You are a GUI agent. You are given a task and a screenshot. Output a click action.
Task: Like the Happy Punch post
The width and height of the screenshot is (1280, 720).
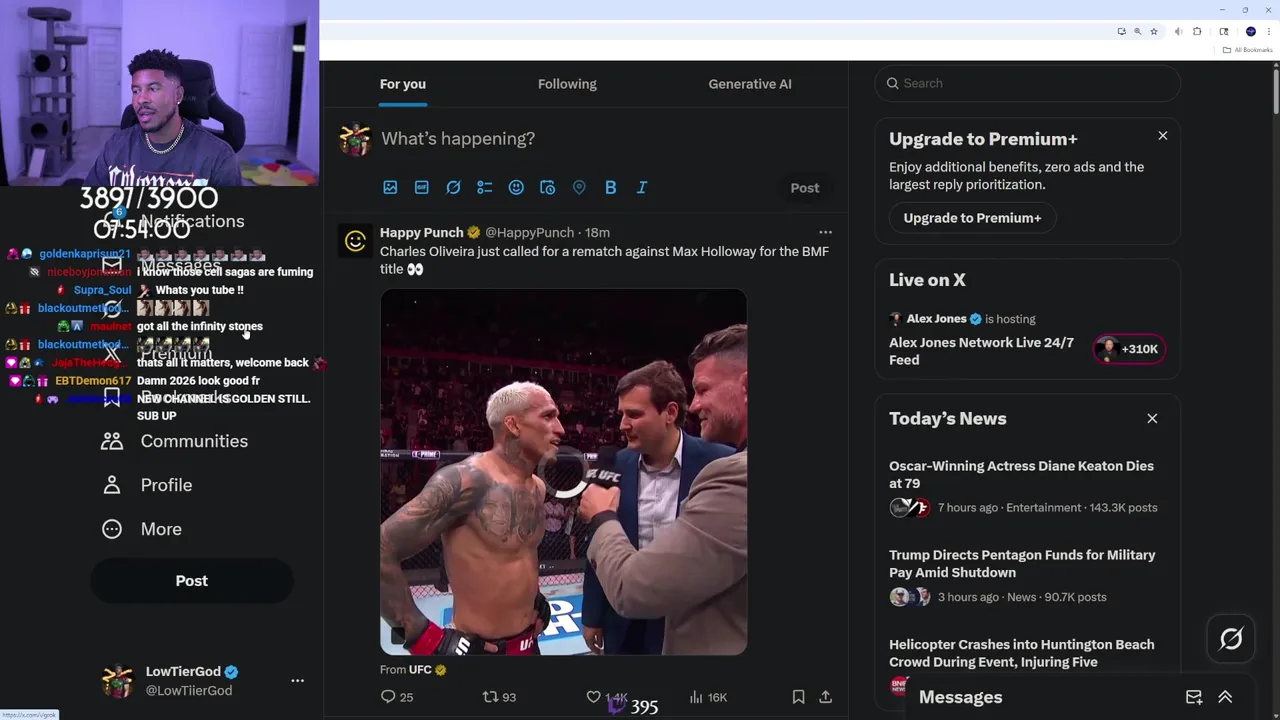(x=593, y=697)
